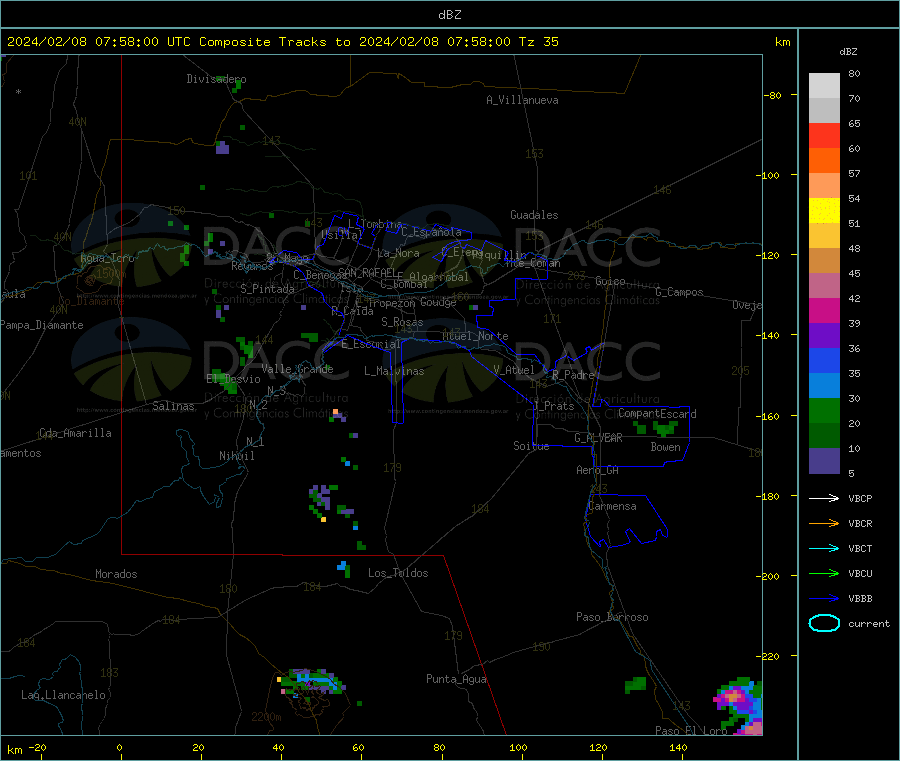Click the 'Soitue' map label
The height and width of the screenshot is (761, 900).
tap(531, 446)
